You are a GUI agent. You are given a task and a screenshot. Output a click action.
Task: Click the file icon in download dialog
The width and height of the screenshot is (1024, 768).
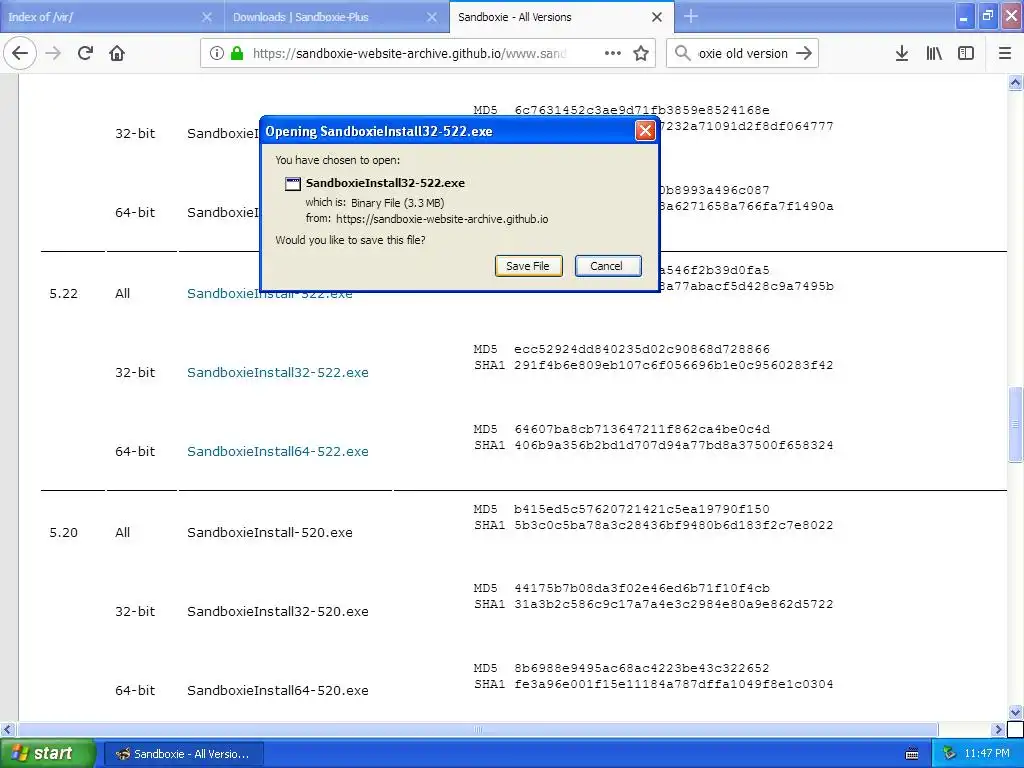click(293, 184)
